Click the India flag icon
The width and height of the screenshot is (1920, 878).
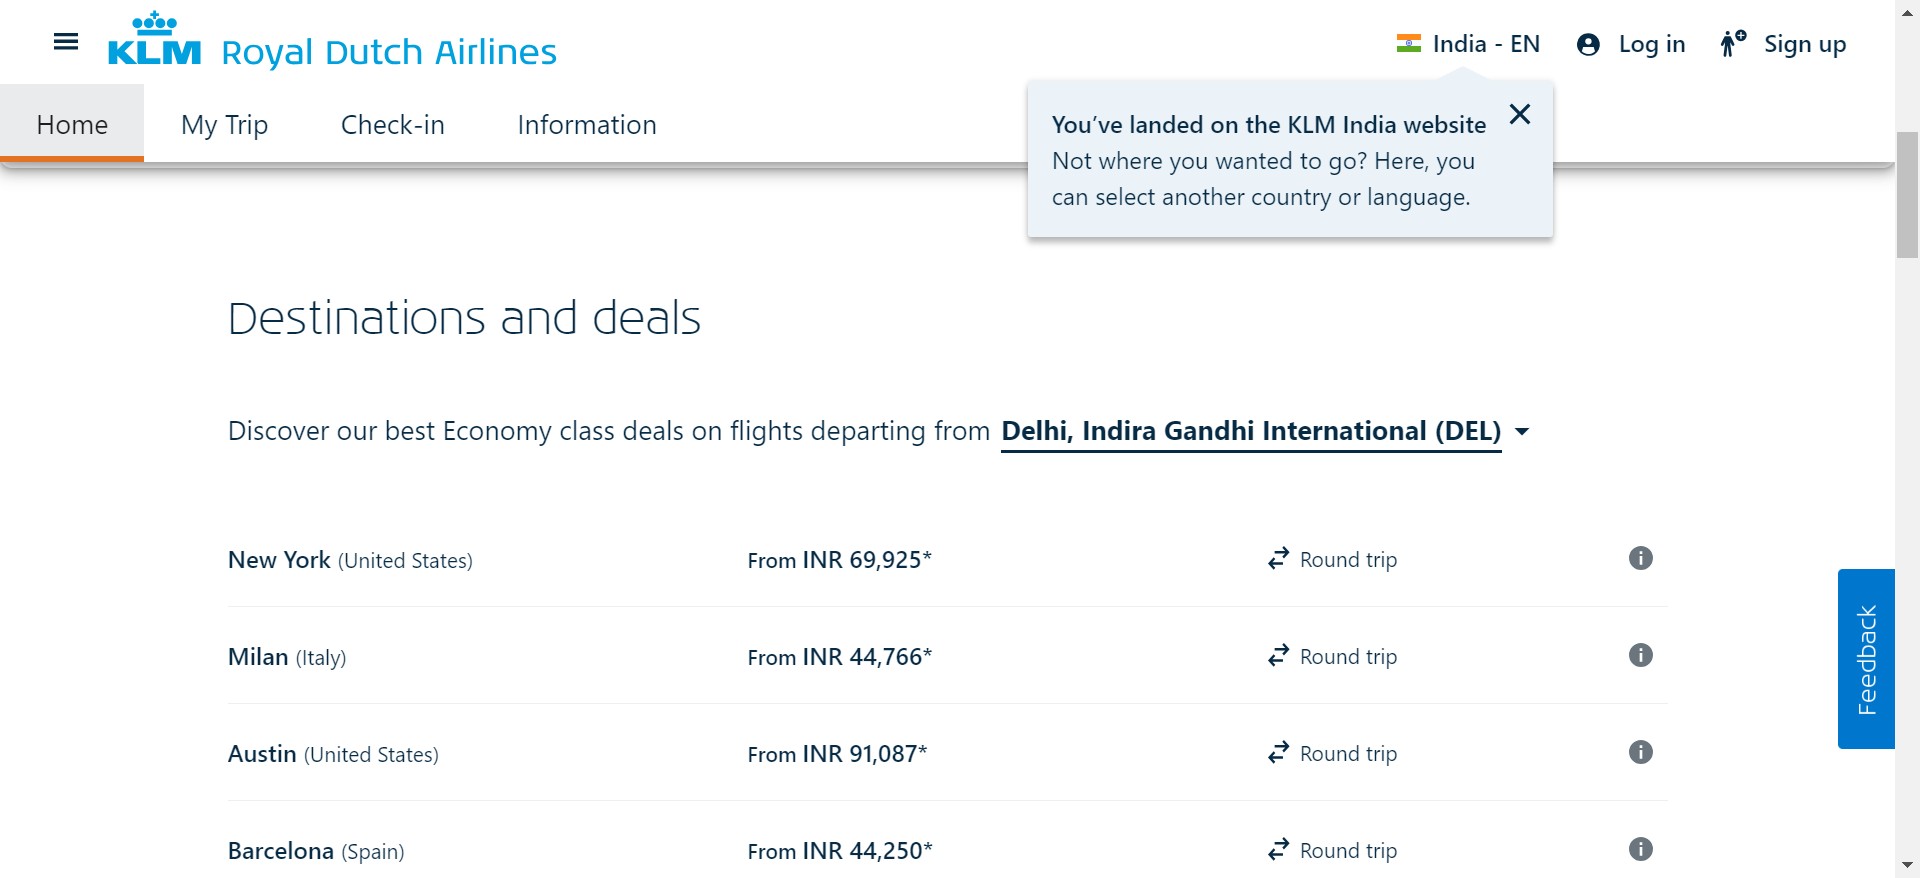pyautogui.click(x=1408, y=44)
